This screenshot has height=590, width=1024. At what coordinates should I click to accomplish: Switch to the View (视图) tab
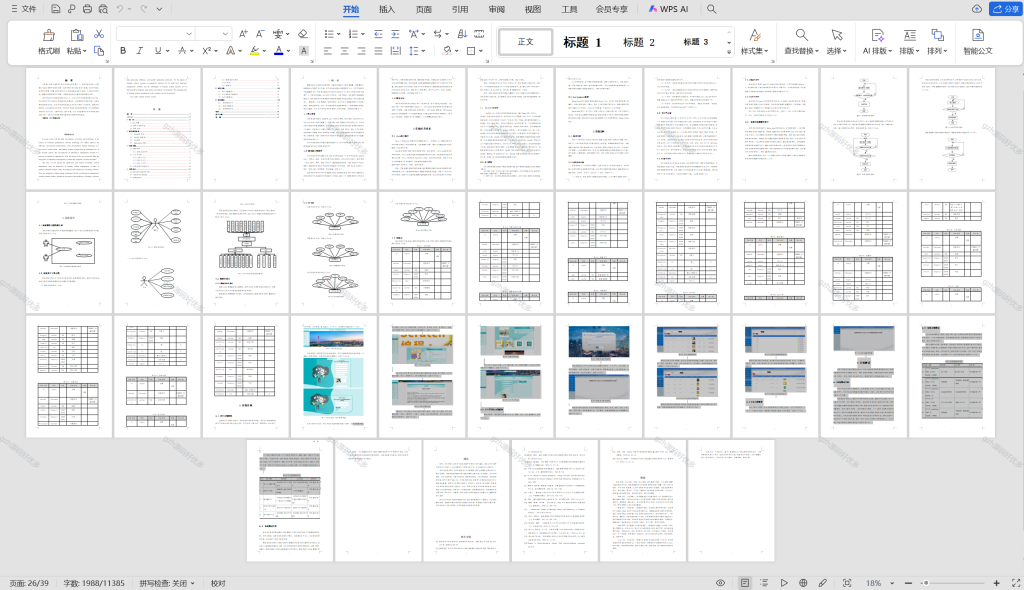[x=533, y=9]
